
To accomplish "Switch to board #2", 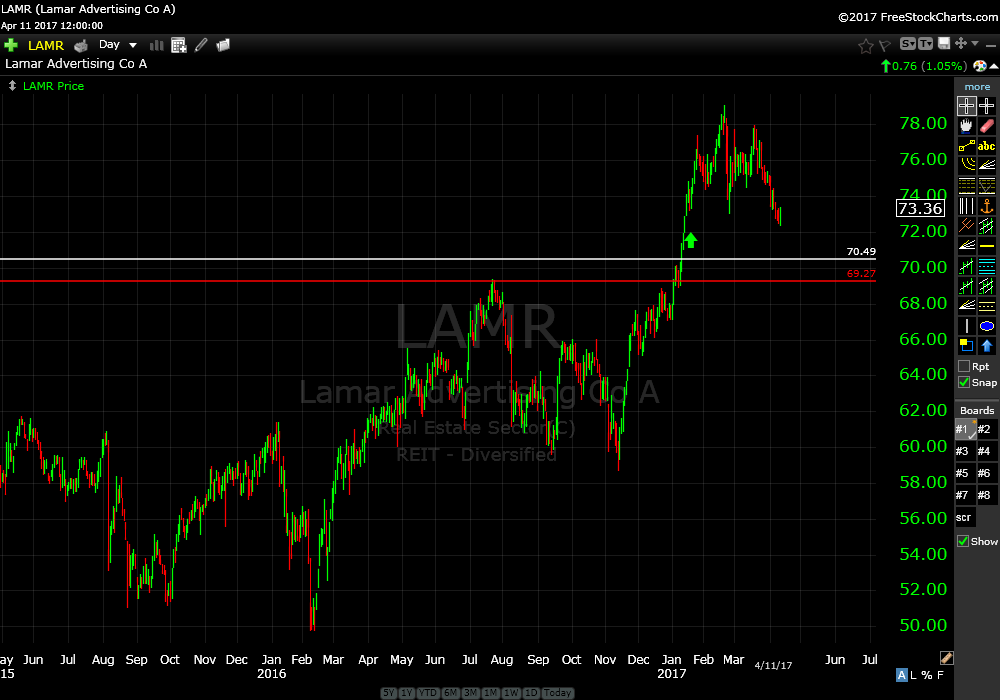I will [985, 429].
